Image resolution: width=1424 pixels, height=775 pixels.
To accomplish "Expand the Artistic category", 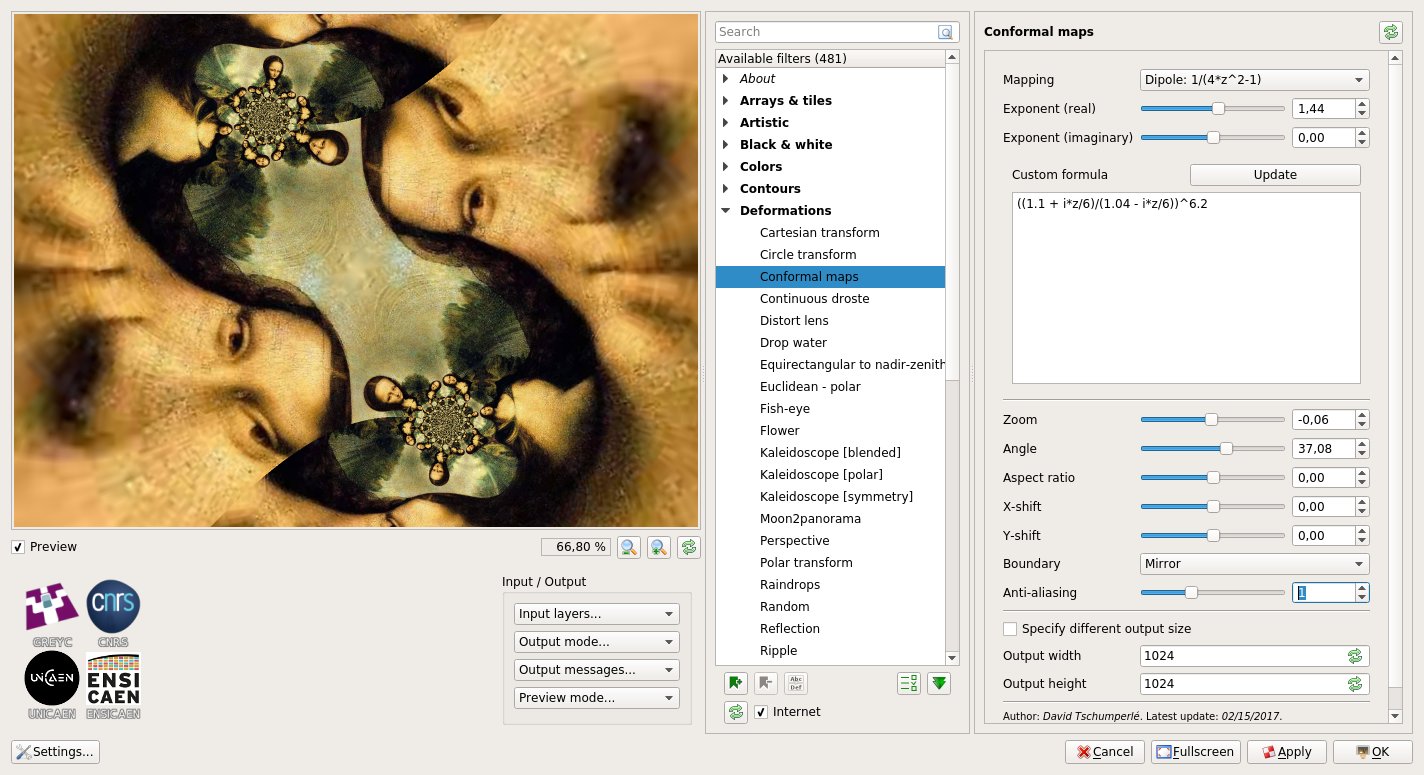I will pyautogui.click(x=726, y=123).
